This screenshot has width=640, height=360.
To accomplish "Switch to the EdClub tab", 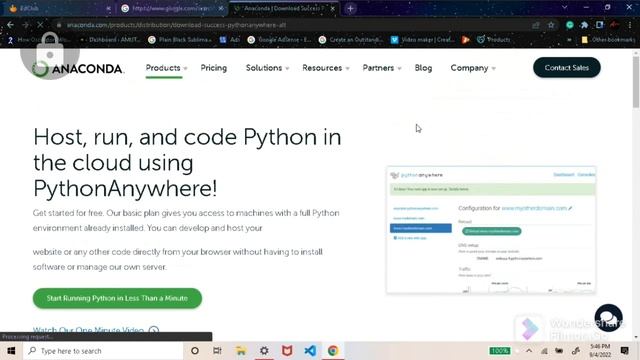I will [x=57, y=8].
